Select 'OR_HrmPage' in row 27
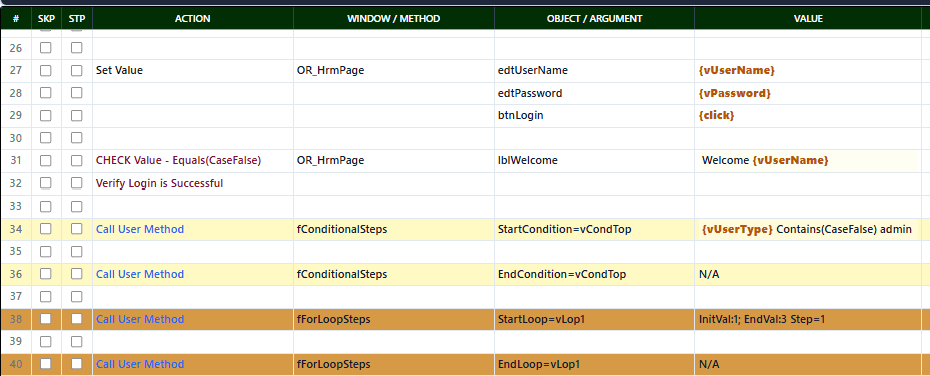 pyautogui.click(x=394, y=71)
